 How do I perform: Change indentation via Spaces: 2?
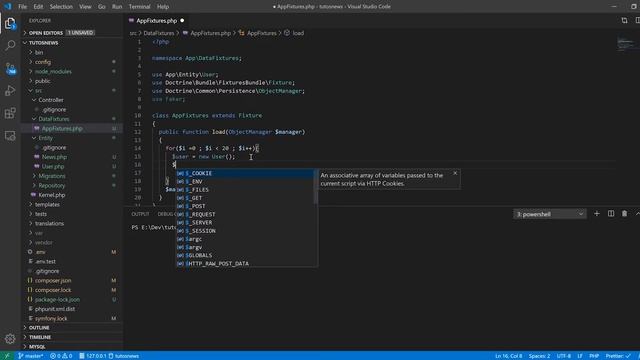(539, 356)
